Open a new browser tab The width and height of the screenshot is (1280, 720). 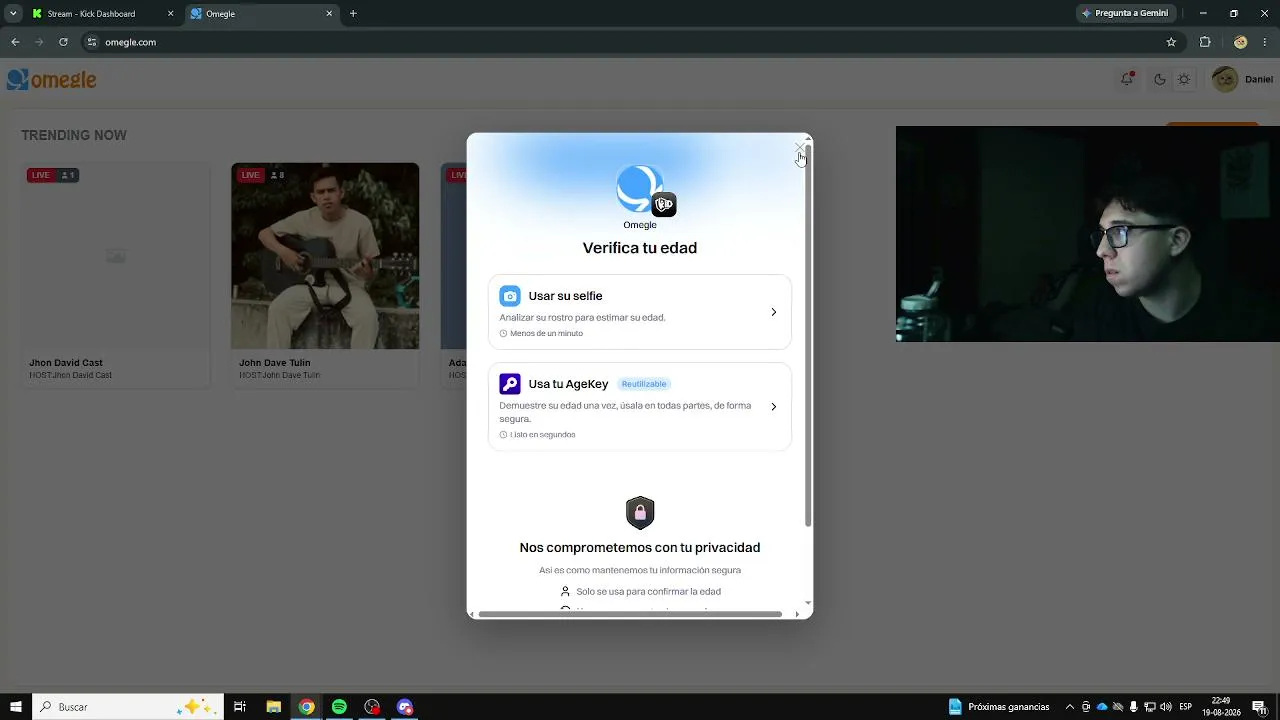pyautogui.click(x=353, y=14)
